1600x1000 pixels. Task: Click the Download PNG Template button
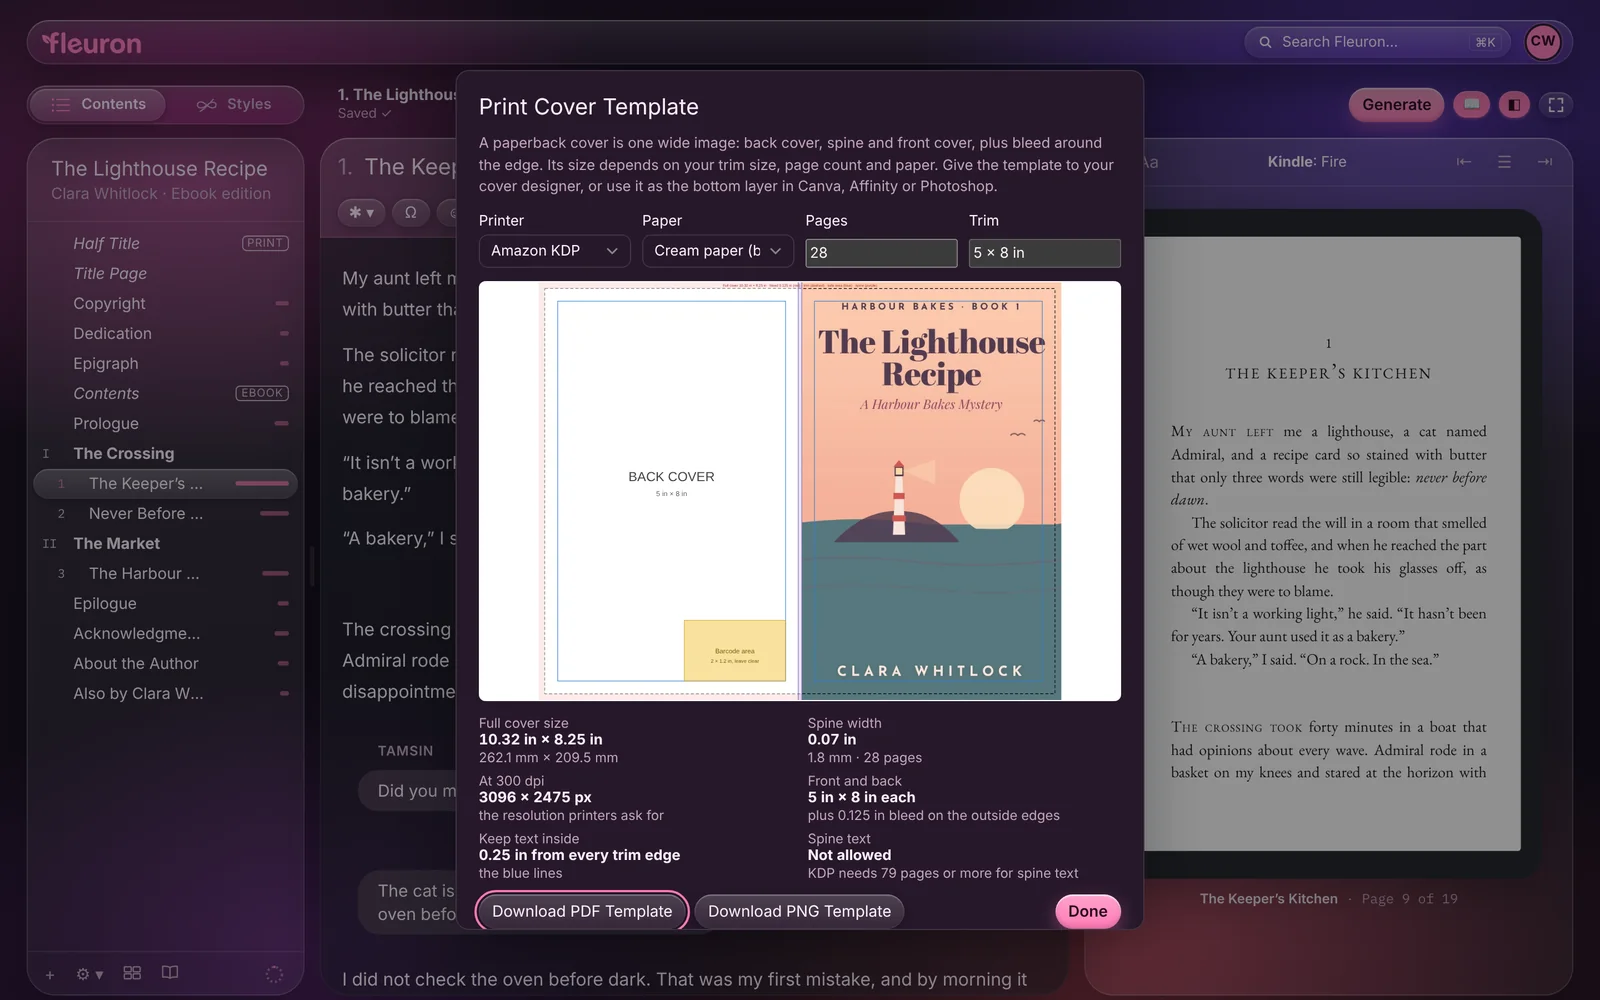pyautogui.click(x=799, y=911)
